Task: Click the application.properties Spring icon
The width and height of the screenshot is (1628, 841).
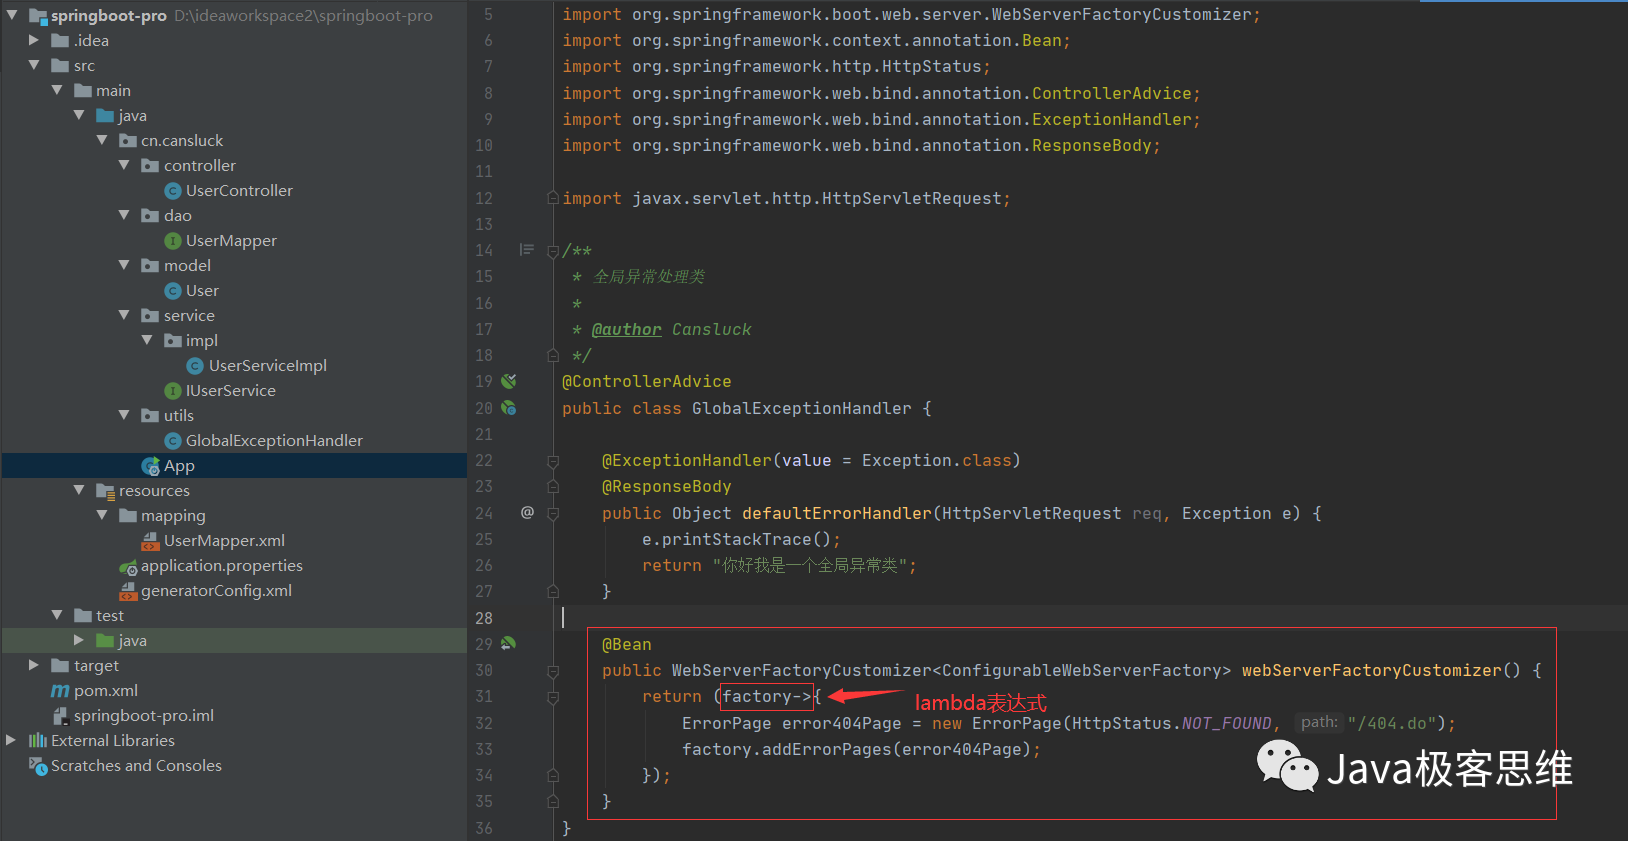Action: coord(128,566)
